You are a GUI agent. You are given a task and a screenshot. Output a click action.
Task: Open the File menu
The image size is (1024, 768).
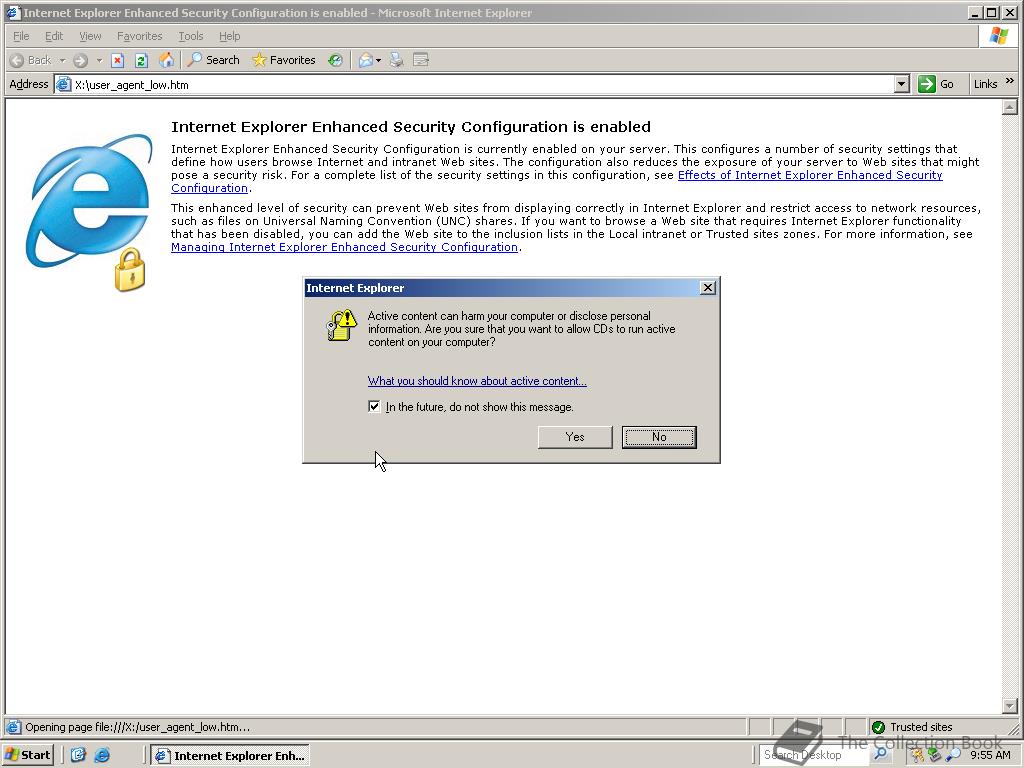coord(21,36)
